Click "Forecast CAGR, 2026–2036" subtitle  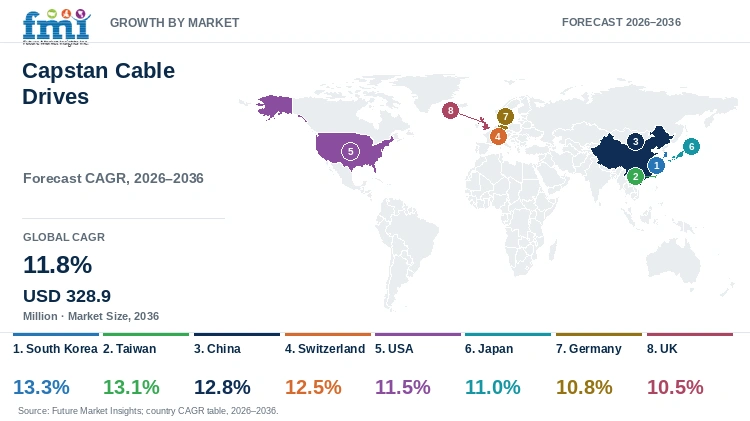point(113,178)
